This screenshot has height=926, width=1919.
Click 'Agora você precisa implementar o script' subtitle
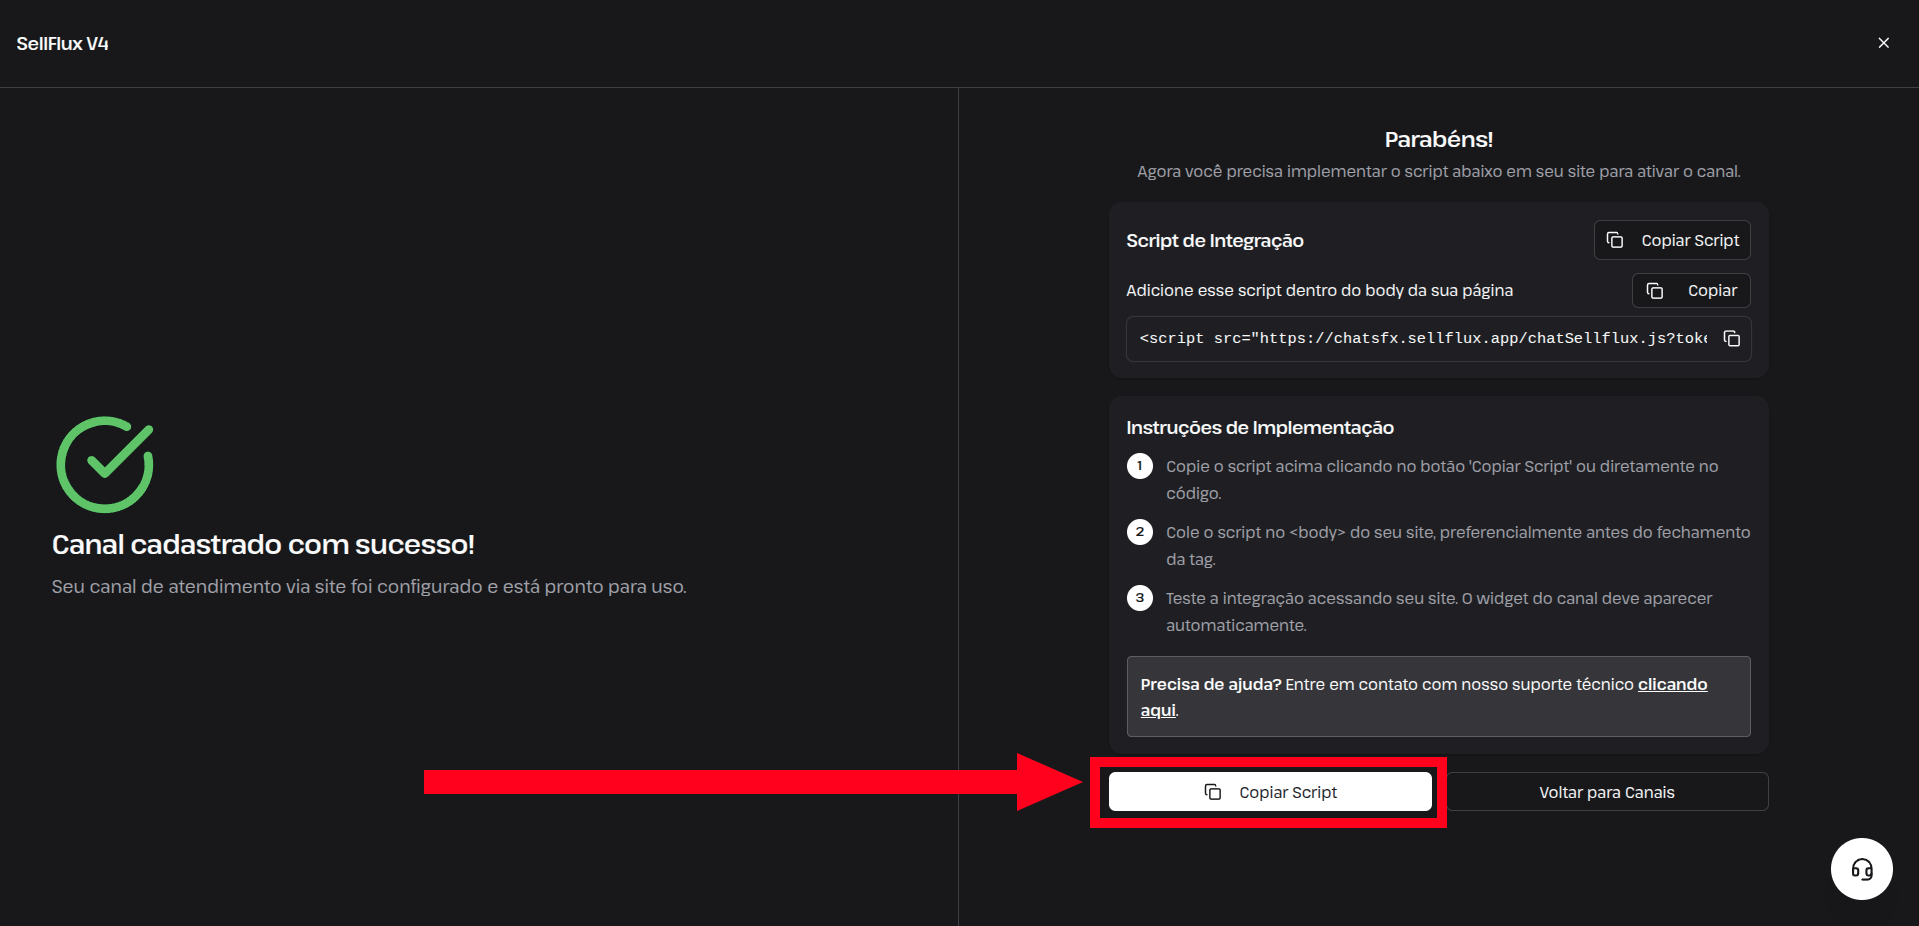coord(1439,172)
